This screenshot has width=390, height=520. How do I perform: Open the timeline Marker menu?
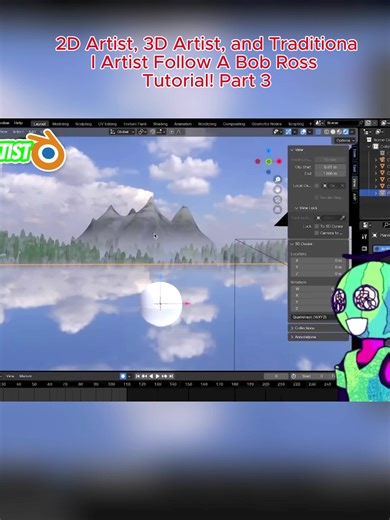click(x=25, y=376)
